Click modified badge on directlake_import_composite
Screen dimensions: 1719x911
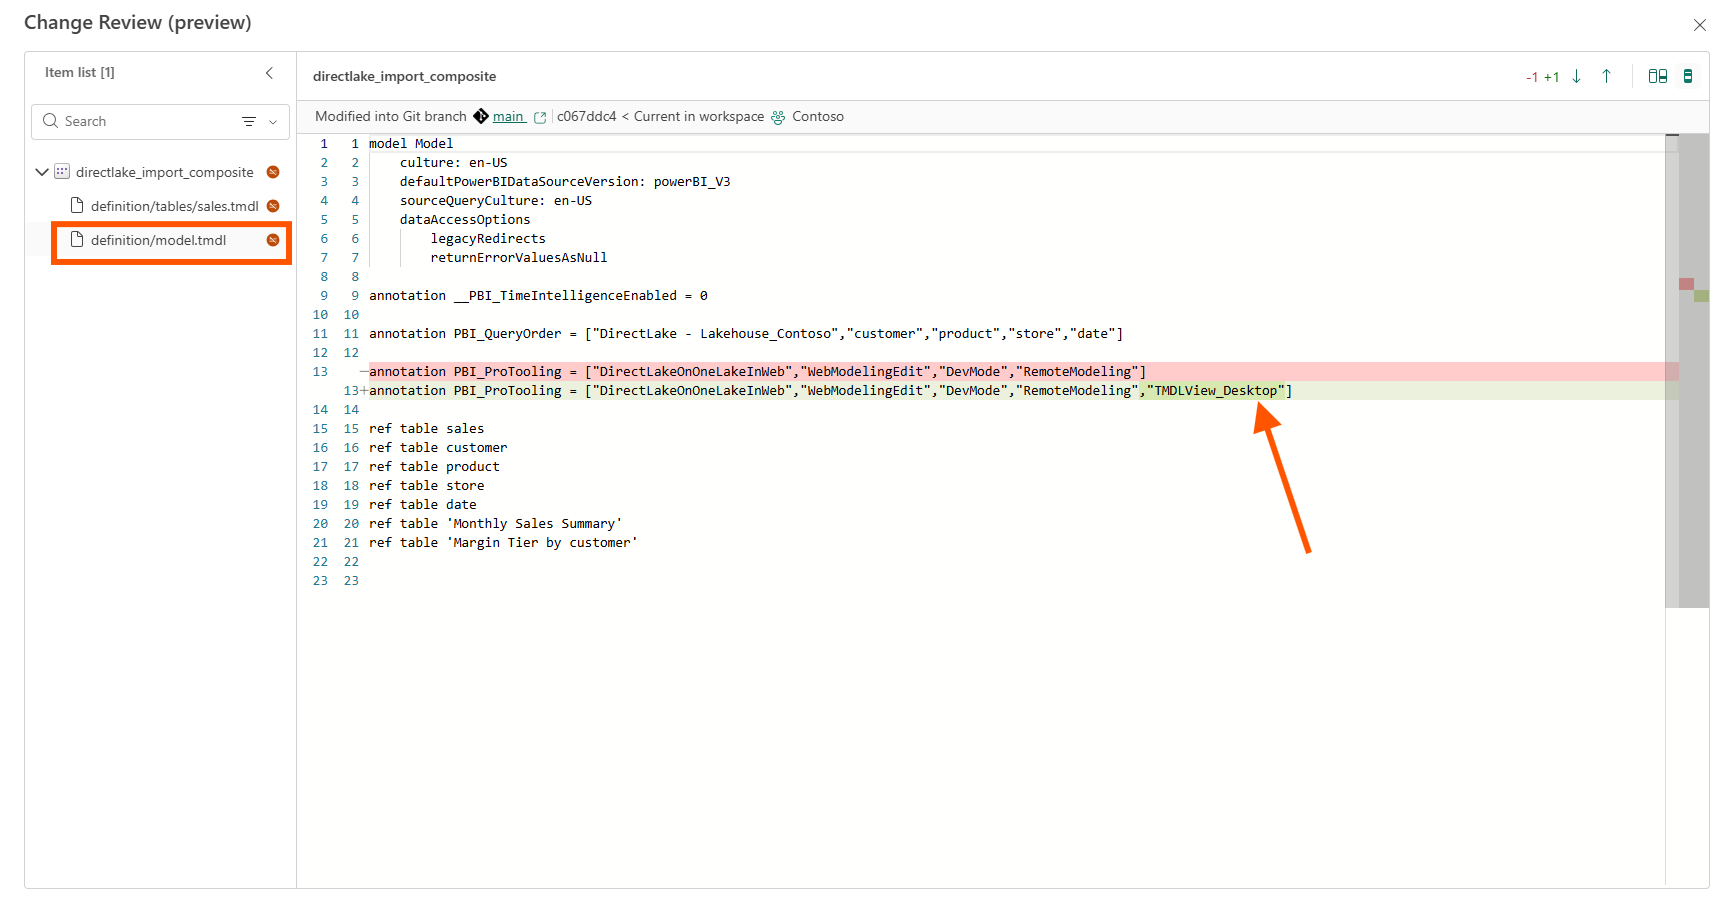(x=273, y=172)
